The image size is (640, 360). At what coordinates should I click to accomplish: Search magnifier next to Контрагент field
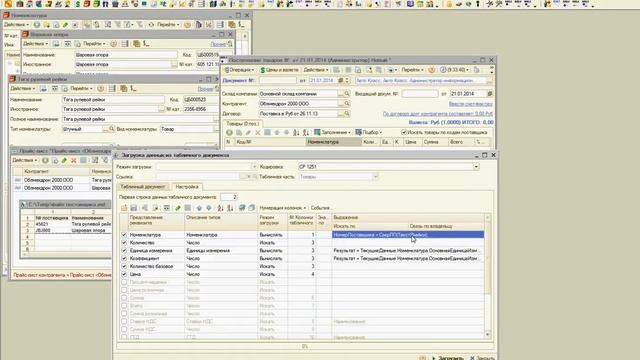click(x=347, y=104)
